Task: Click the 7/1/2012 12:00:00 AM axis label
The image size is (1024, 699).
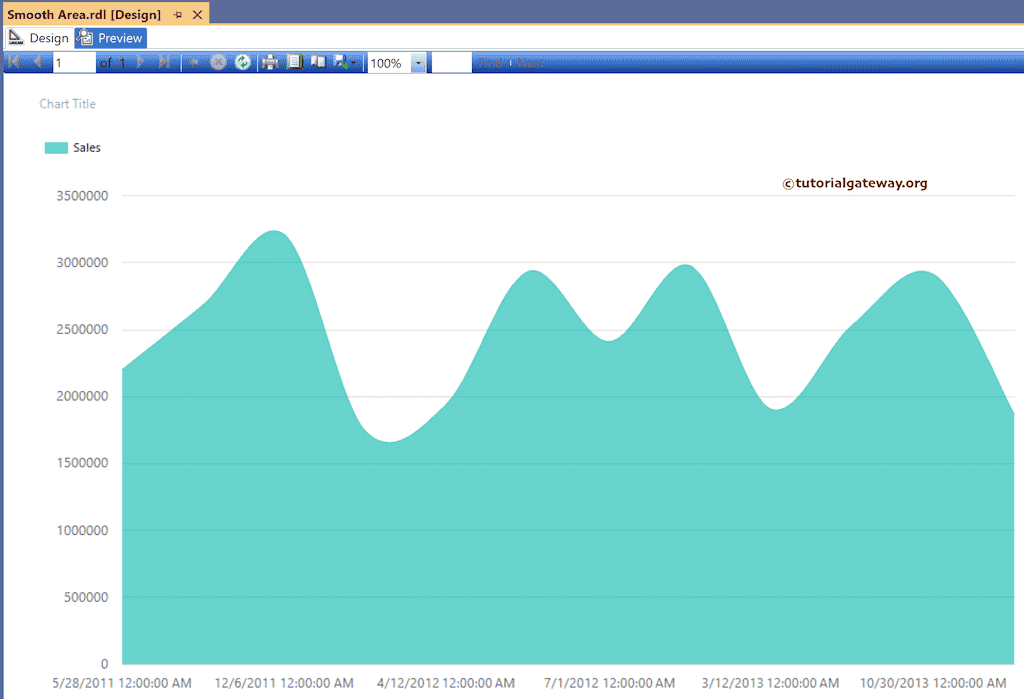Action: [609, 683]
